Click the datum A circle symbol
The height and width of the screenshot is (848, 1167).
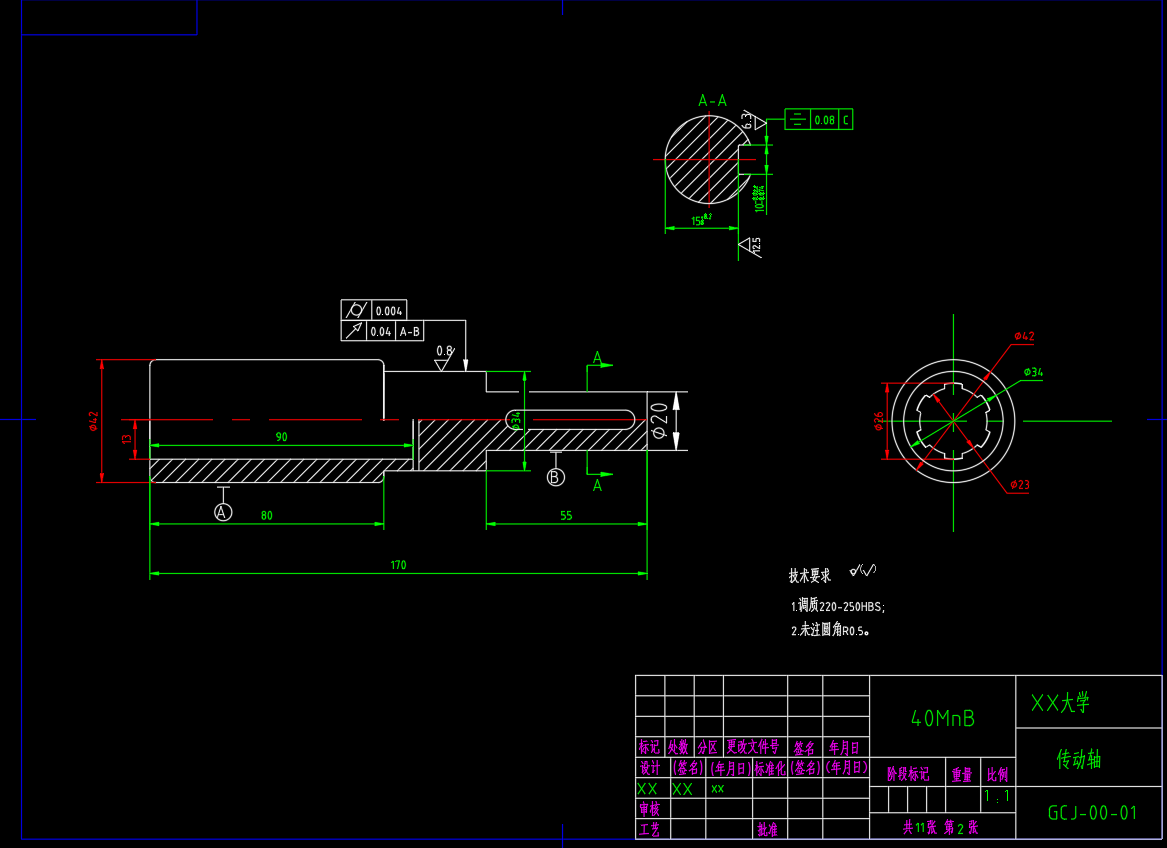(223, 512)
